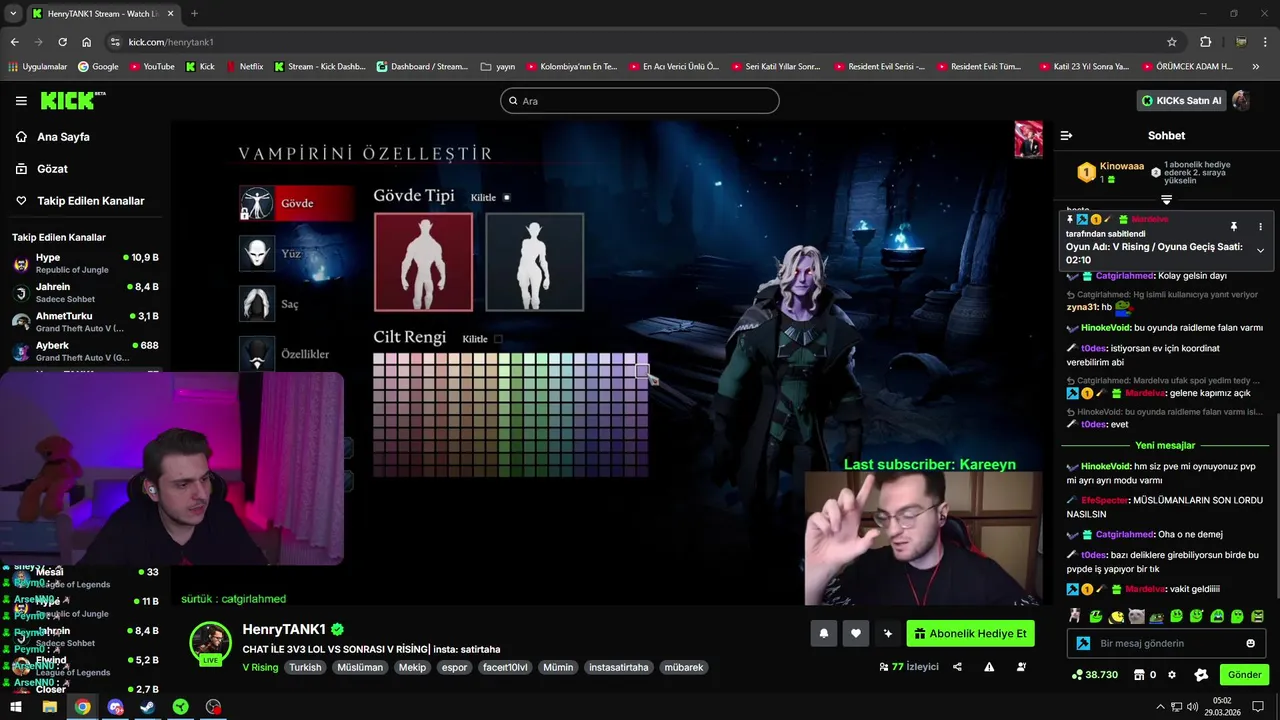Open Gözat in the sidebar
Screen dimensions: 1280x720
(52, 169)
